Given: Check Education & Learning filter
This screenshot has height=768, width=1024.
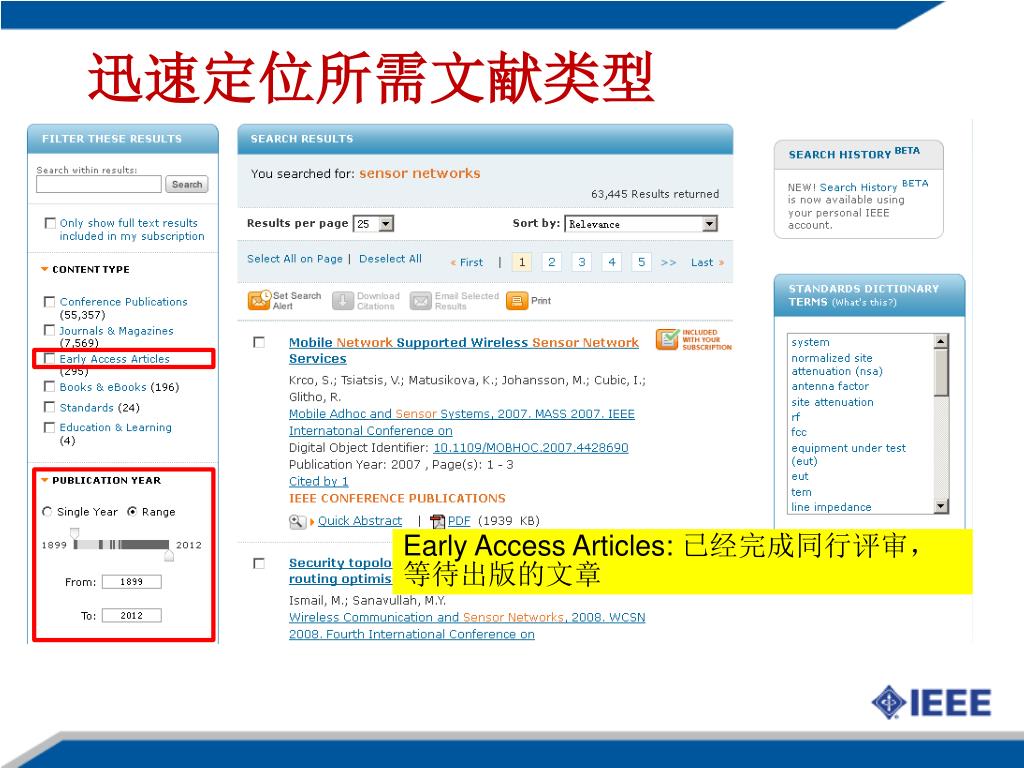Looking at the screenshot, I should pyautogui.click(x=50, y=428).
